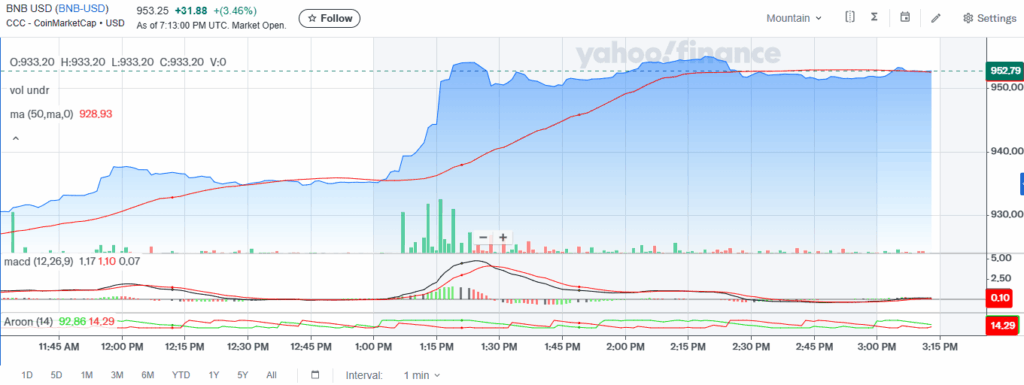Click the blue side tab at right edge
This screenshot has height=385, width=1024.
point(1021,184)
